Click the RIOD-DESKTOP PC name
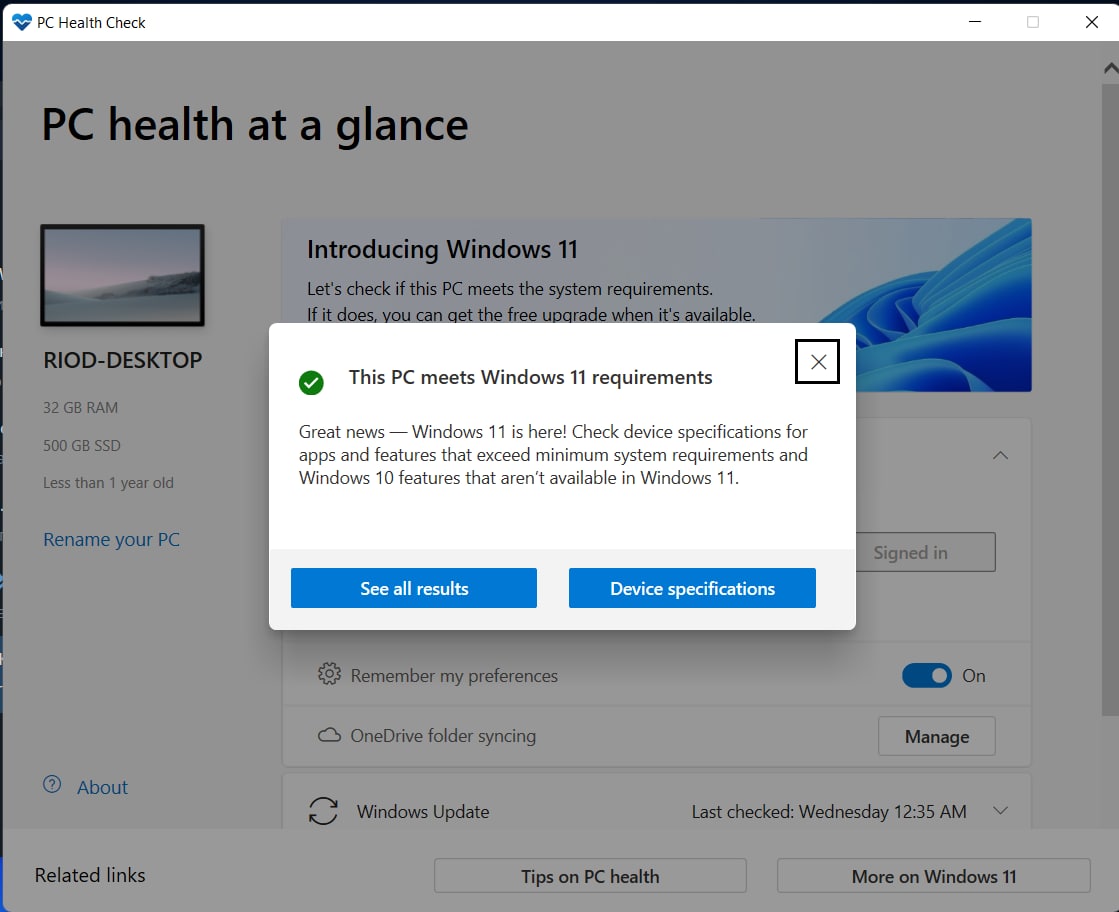This screenshot has width=1119, height=912. coord(123,360)
